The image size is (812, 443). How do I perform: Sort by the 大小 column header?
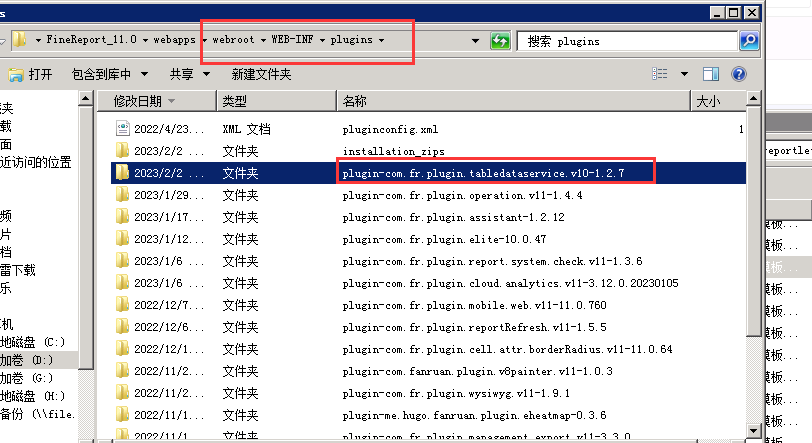tap(719, 101)
